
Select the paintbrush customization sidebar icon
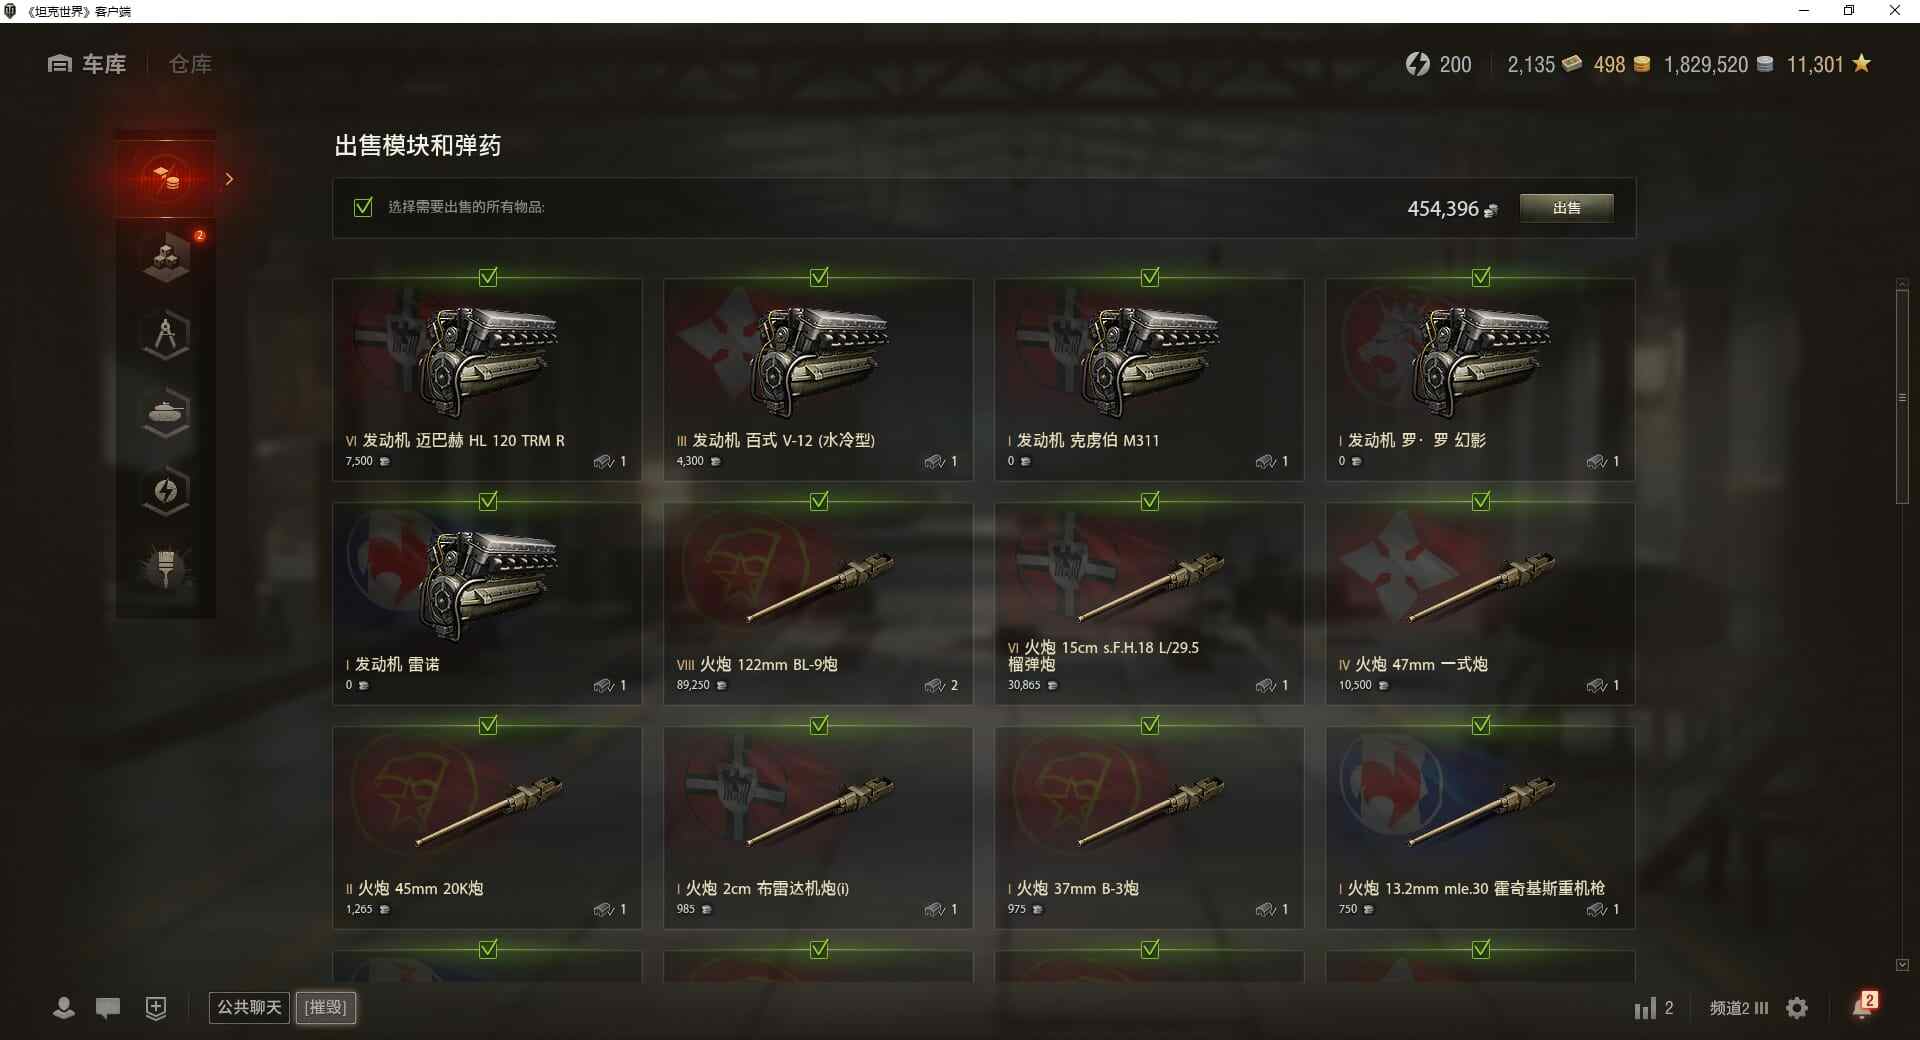click(x=166, y=568)
